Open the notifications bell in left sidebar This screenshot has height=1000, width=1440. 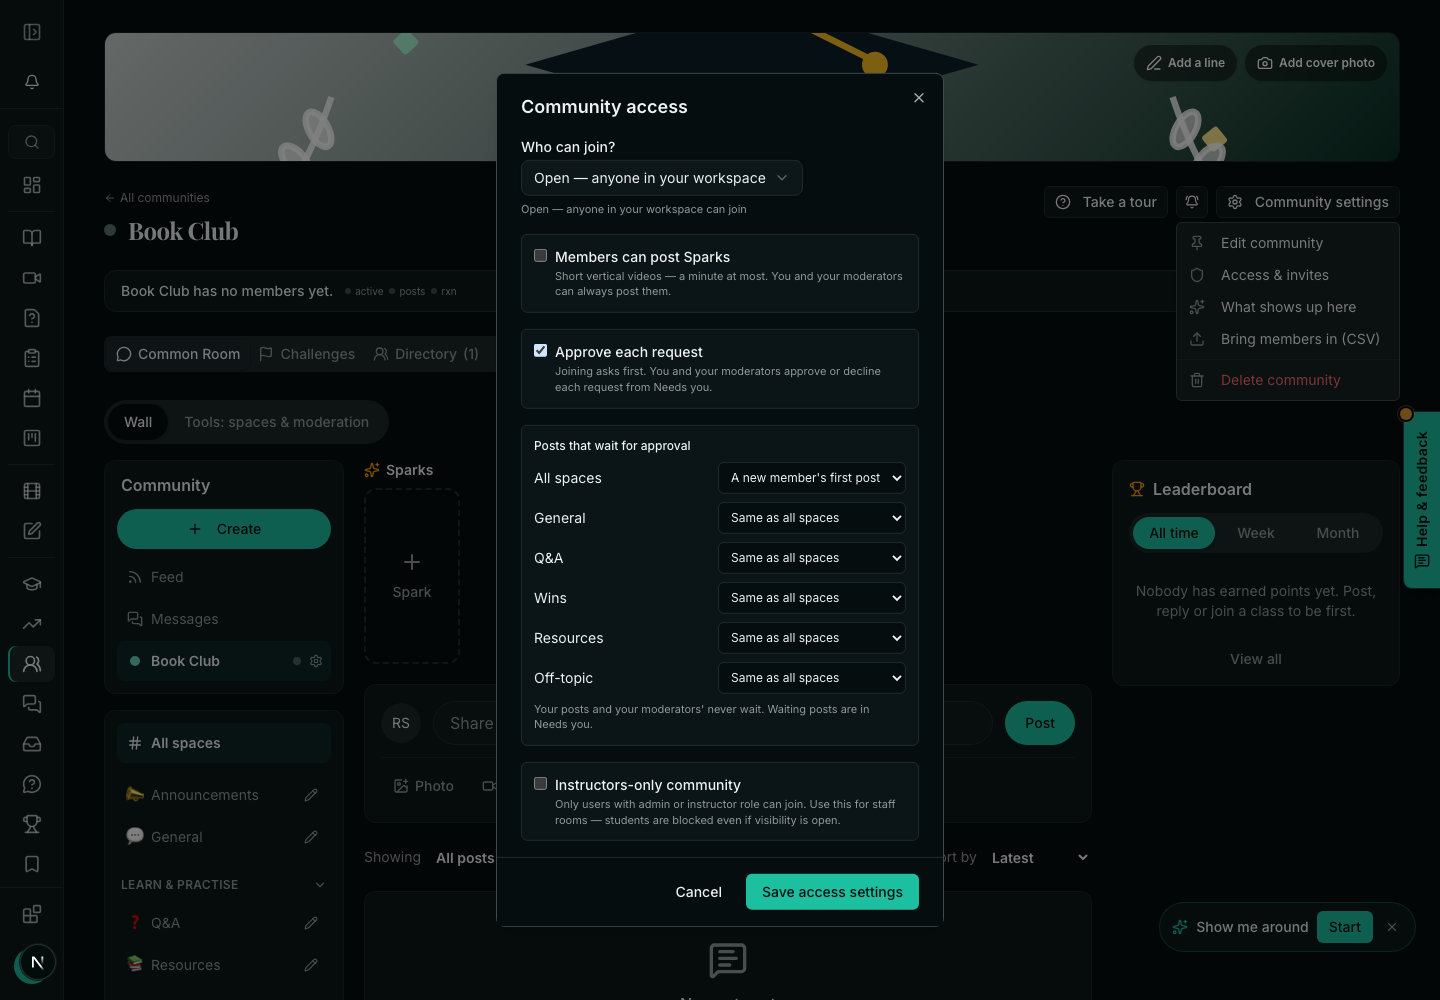pos(32,82)
